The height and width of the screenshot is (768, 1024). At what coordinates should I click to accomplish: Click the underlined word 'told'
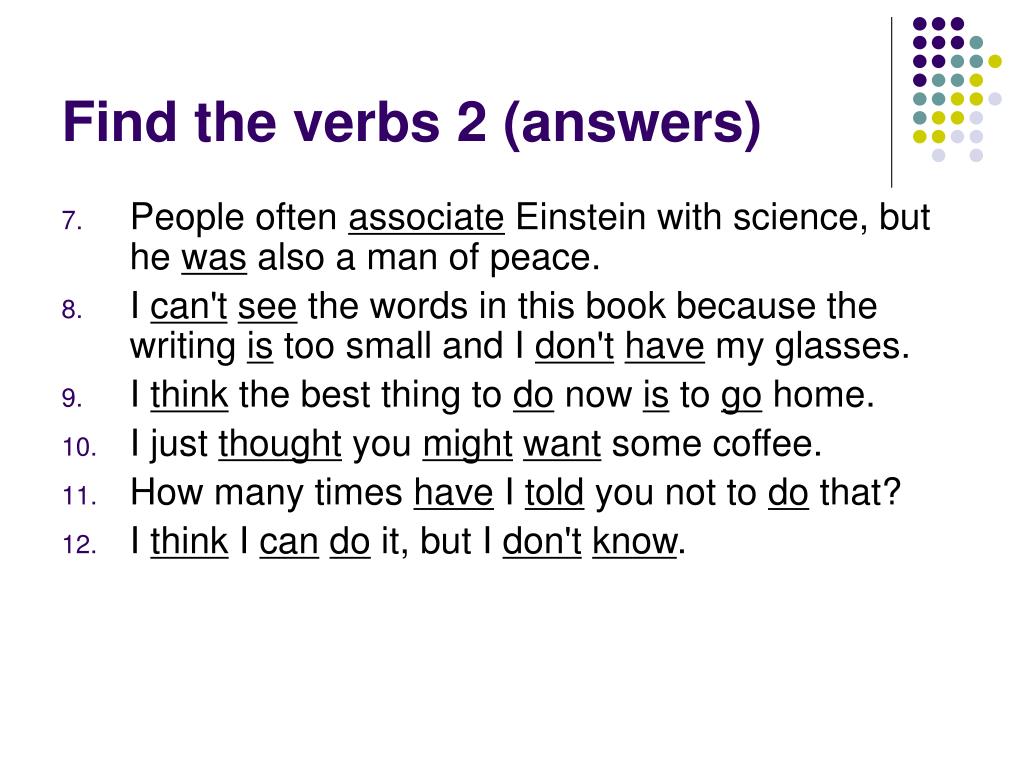[554, 492]
